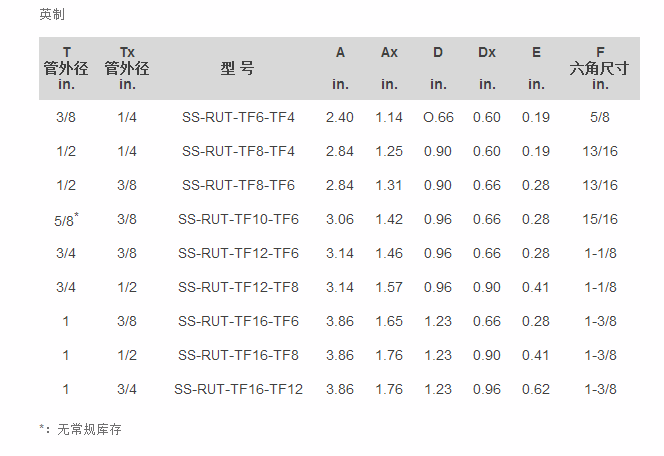Click part number SS-RUT-TF16-TF6

(238, 321)
